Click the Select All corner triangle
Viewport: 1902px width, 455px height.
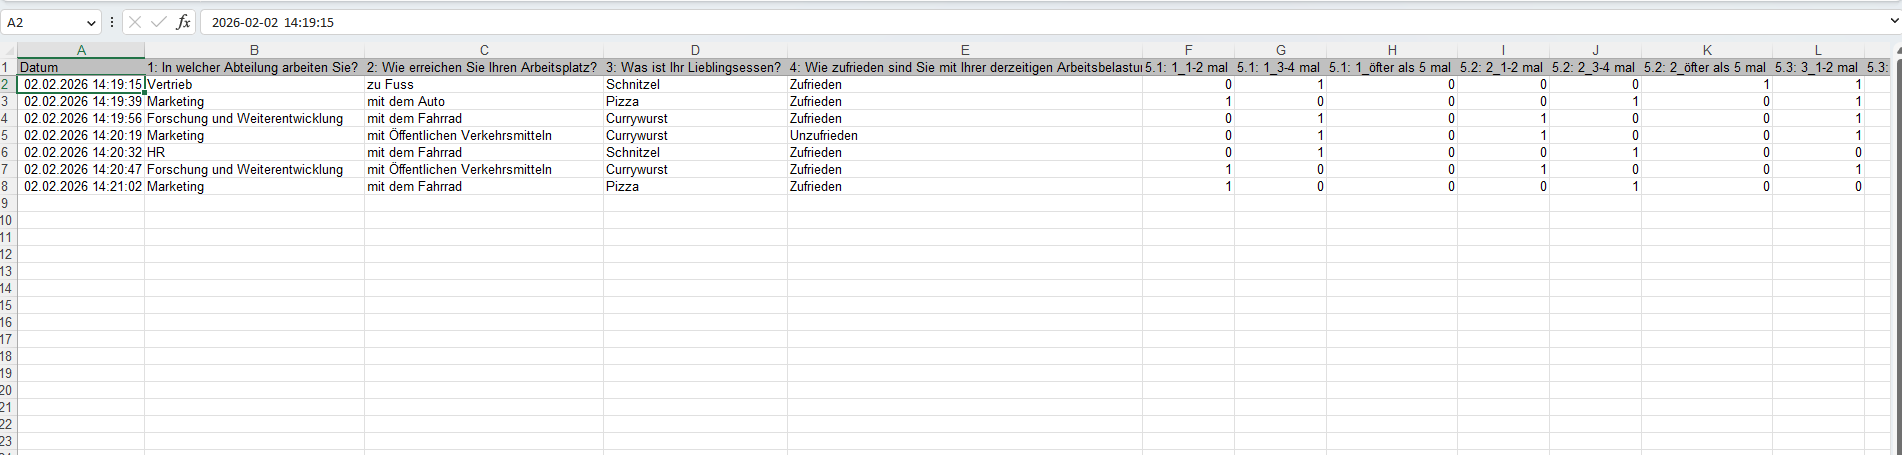coord(9,50)
